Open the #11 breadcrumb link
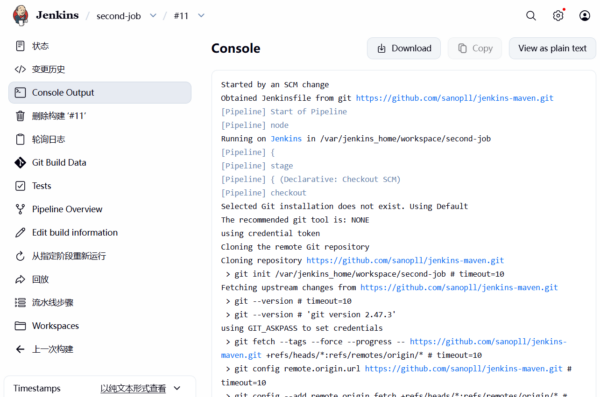 (181, 16)
